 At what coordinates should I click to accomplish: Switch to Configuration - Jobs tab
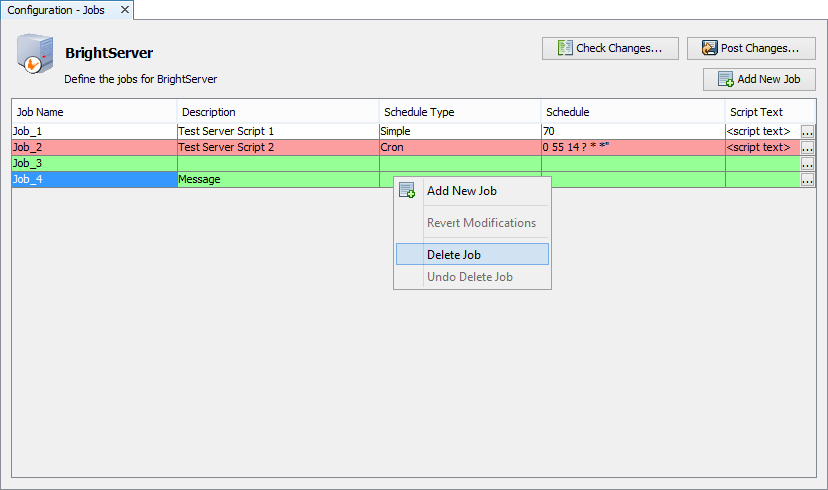click(55, 10)
